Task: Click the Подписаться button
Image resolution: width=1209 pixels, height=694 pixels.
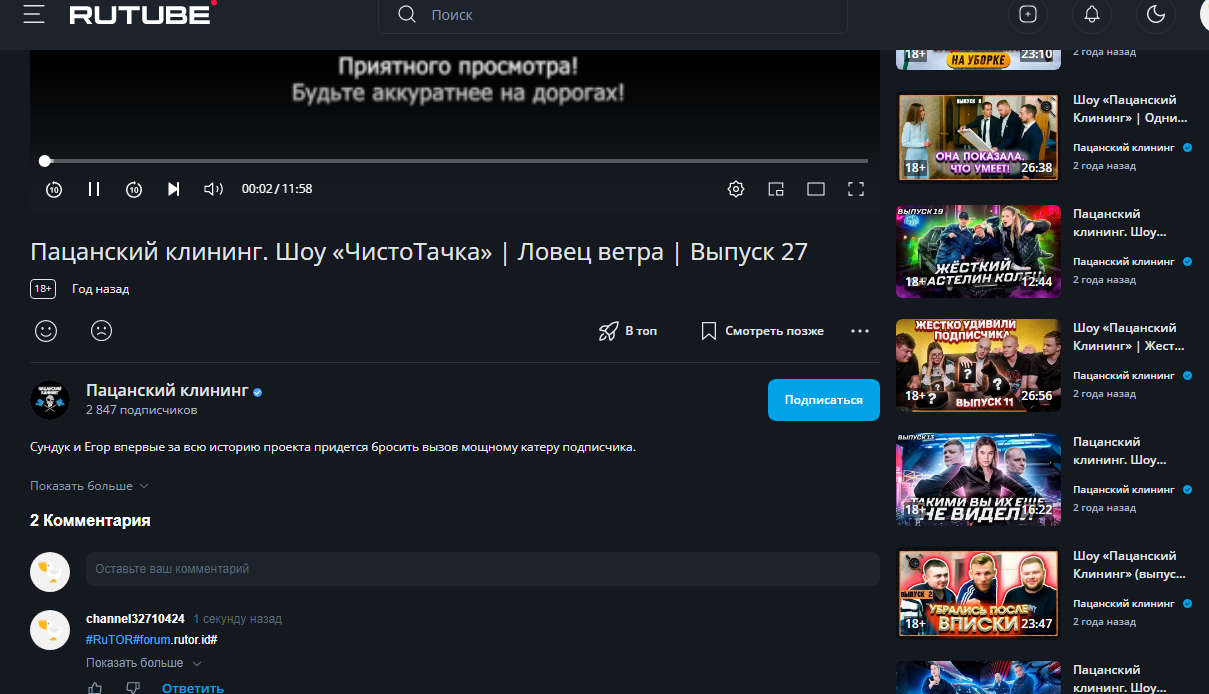Action: click(x=824, y=400)
